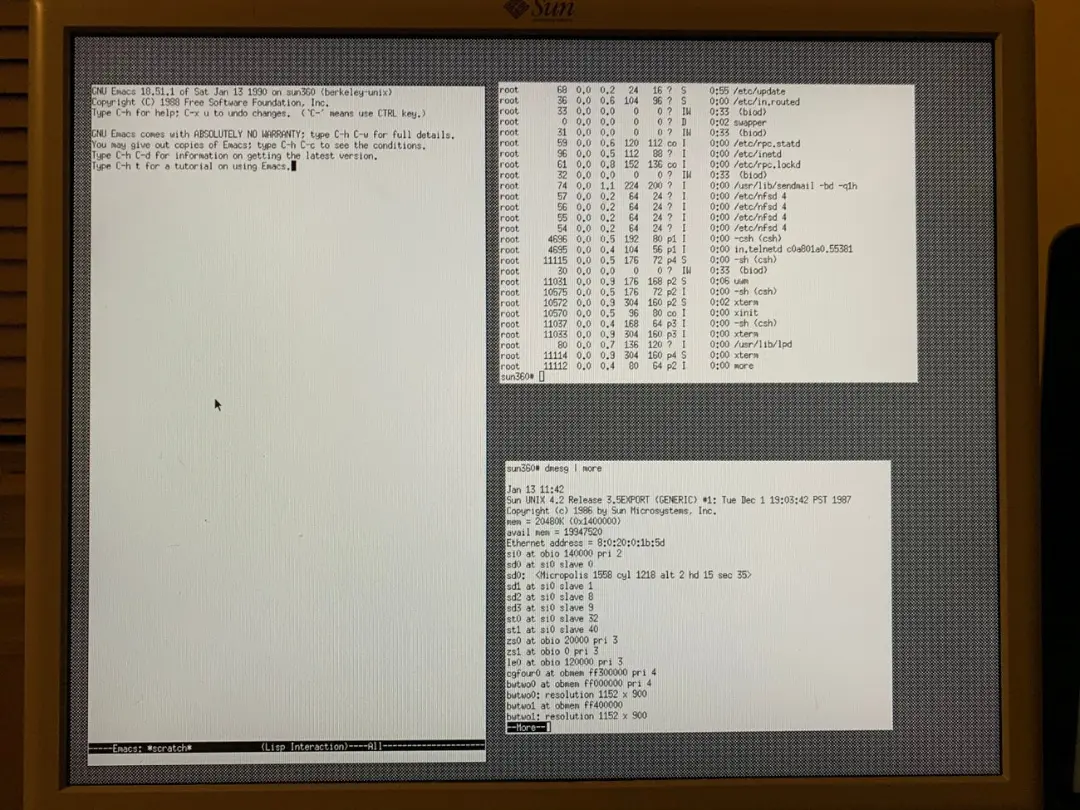This screenshot has height=810, width=1080.
Task: Click the 'xinit' process row
Action: pyautogui.click(x=629, y=313)
